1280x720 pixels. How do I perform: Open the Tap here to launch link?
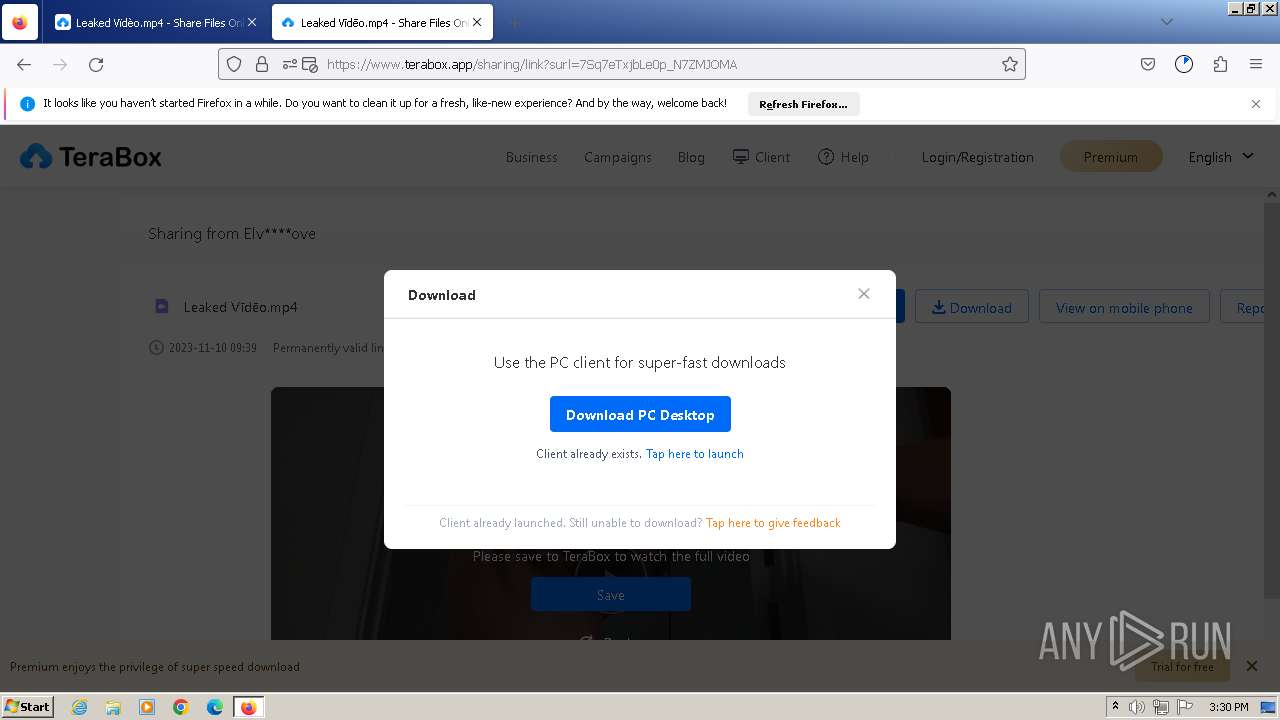(x=695, y=454)
